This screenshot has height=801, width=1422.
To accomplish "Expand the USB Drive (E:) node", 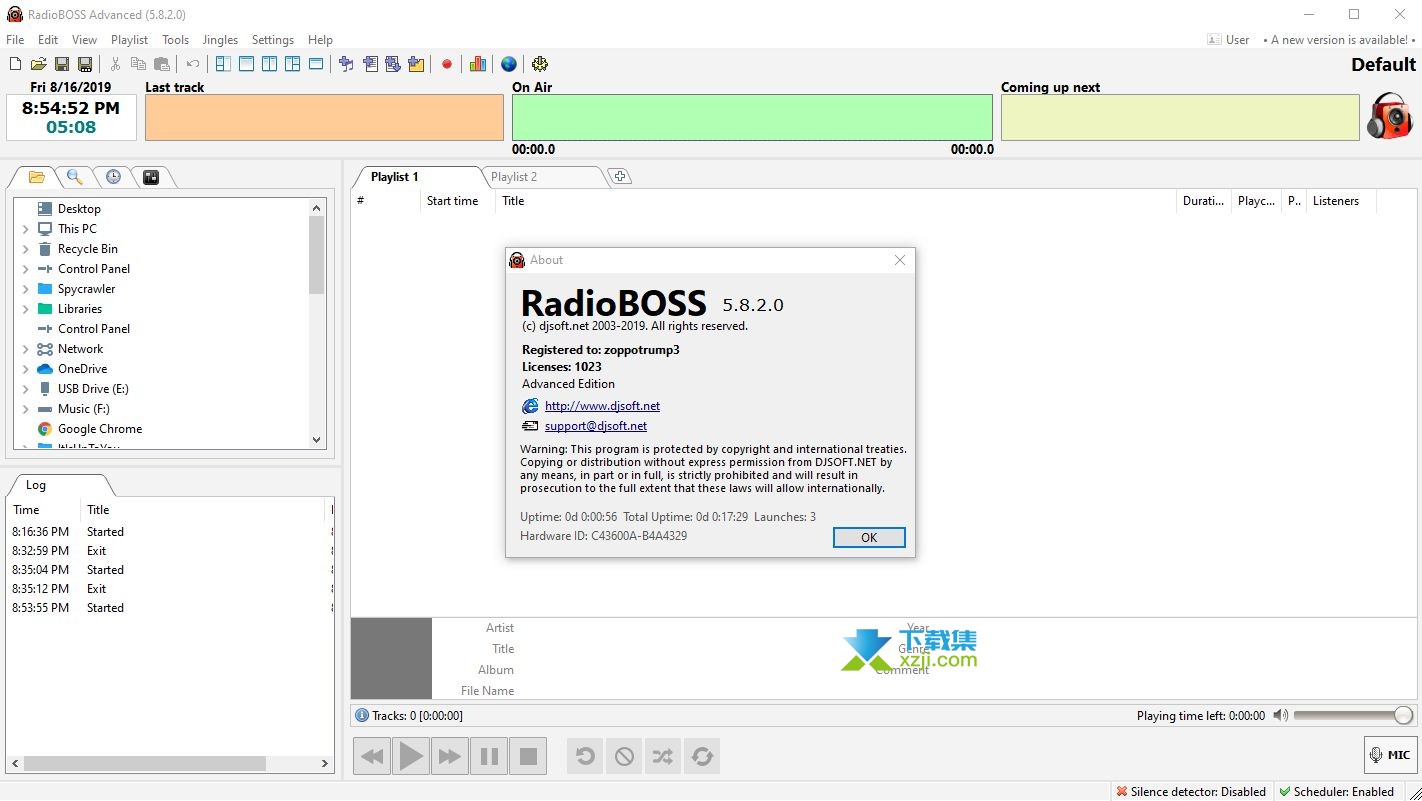I will coord(25,389).
